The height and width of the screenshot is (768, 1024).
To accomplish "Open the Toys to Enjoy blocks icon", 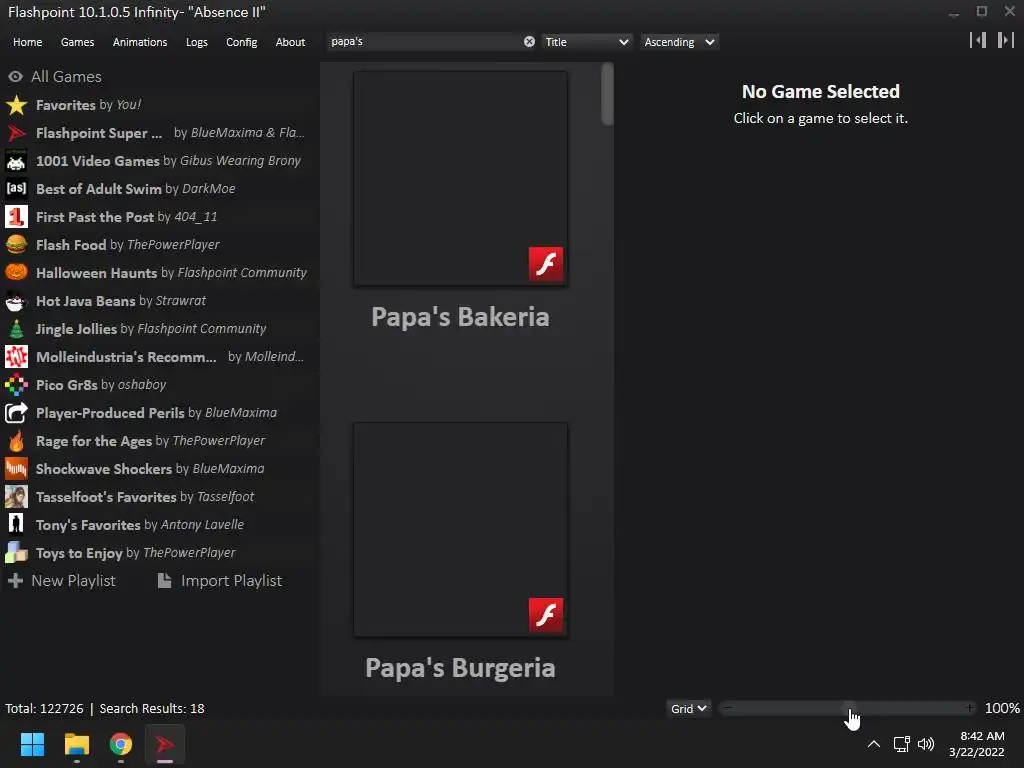I will point(16,553).
